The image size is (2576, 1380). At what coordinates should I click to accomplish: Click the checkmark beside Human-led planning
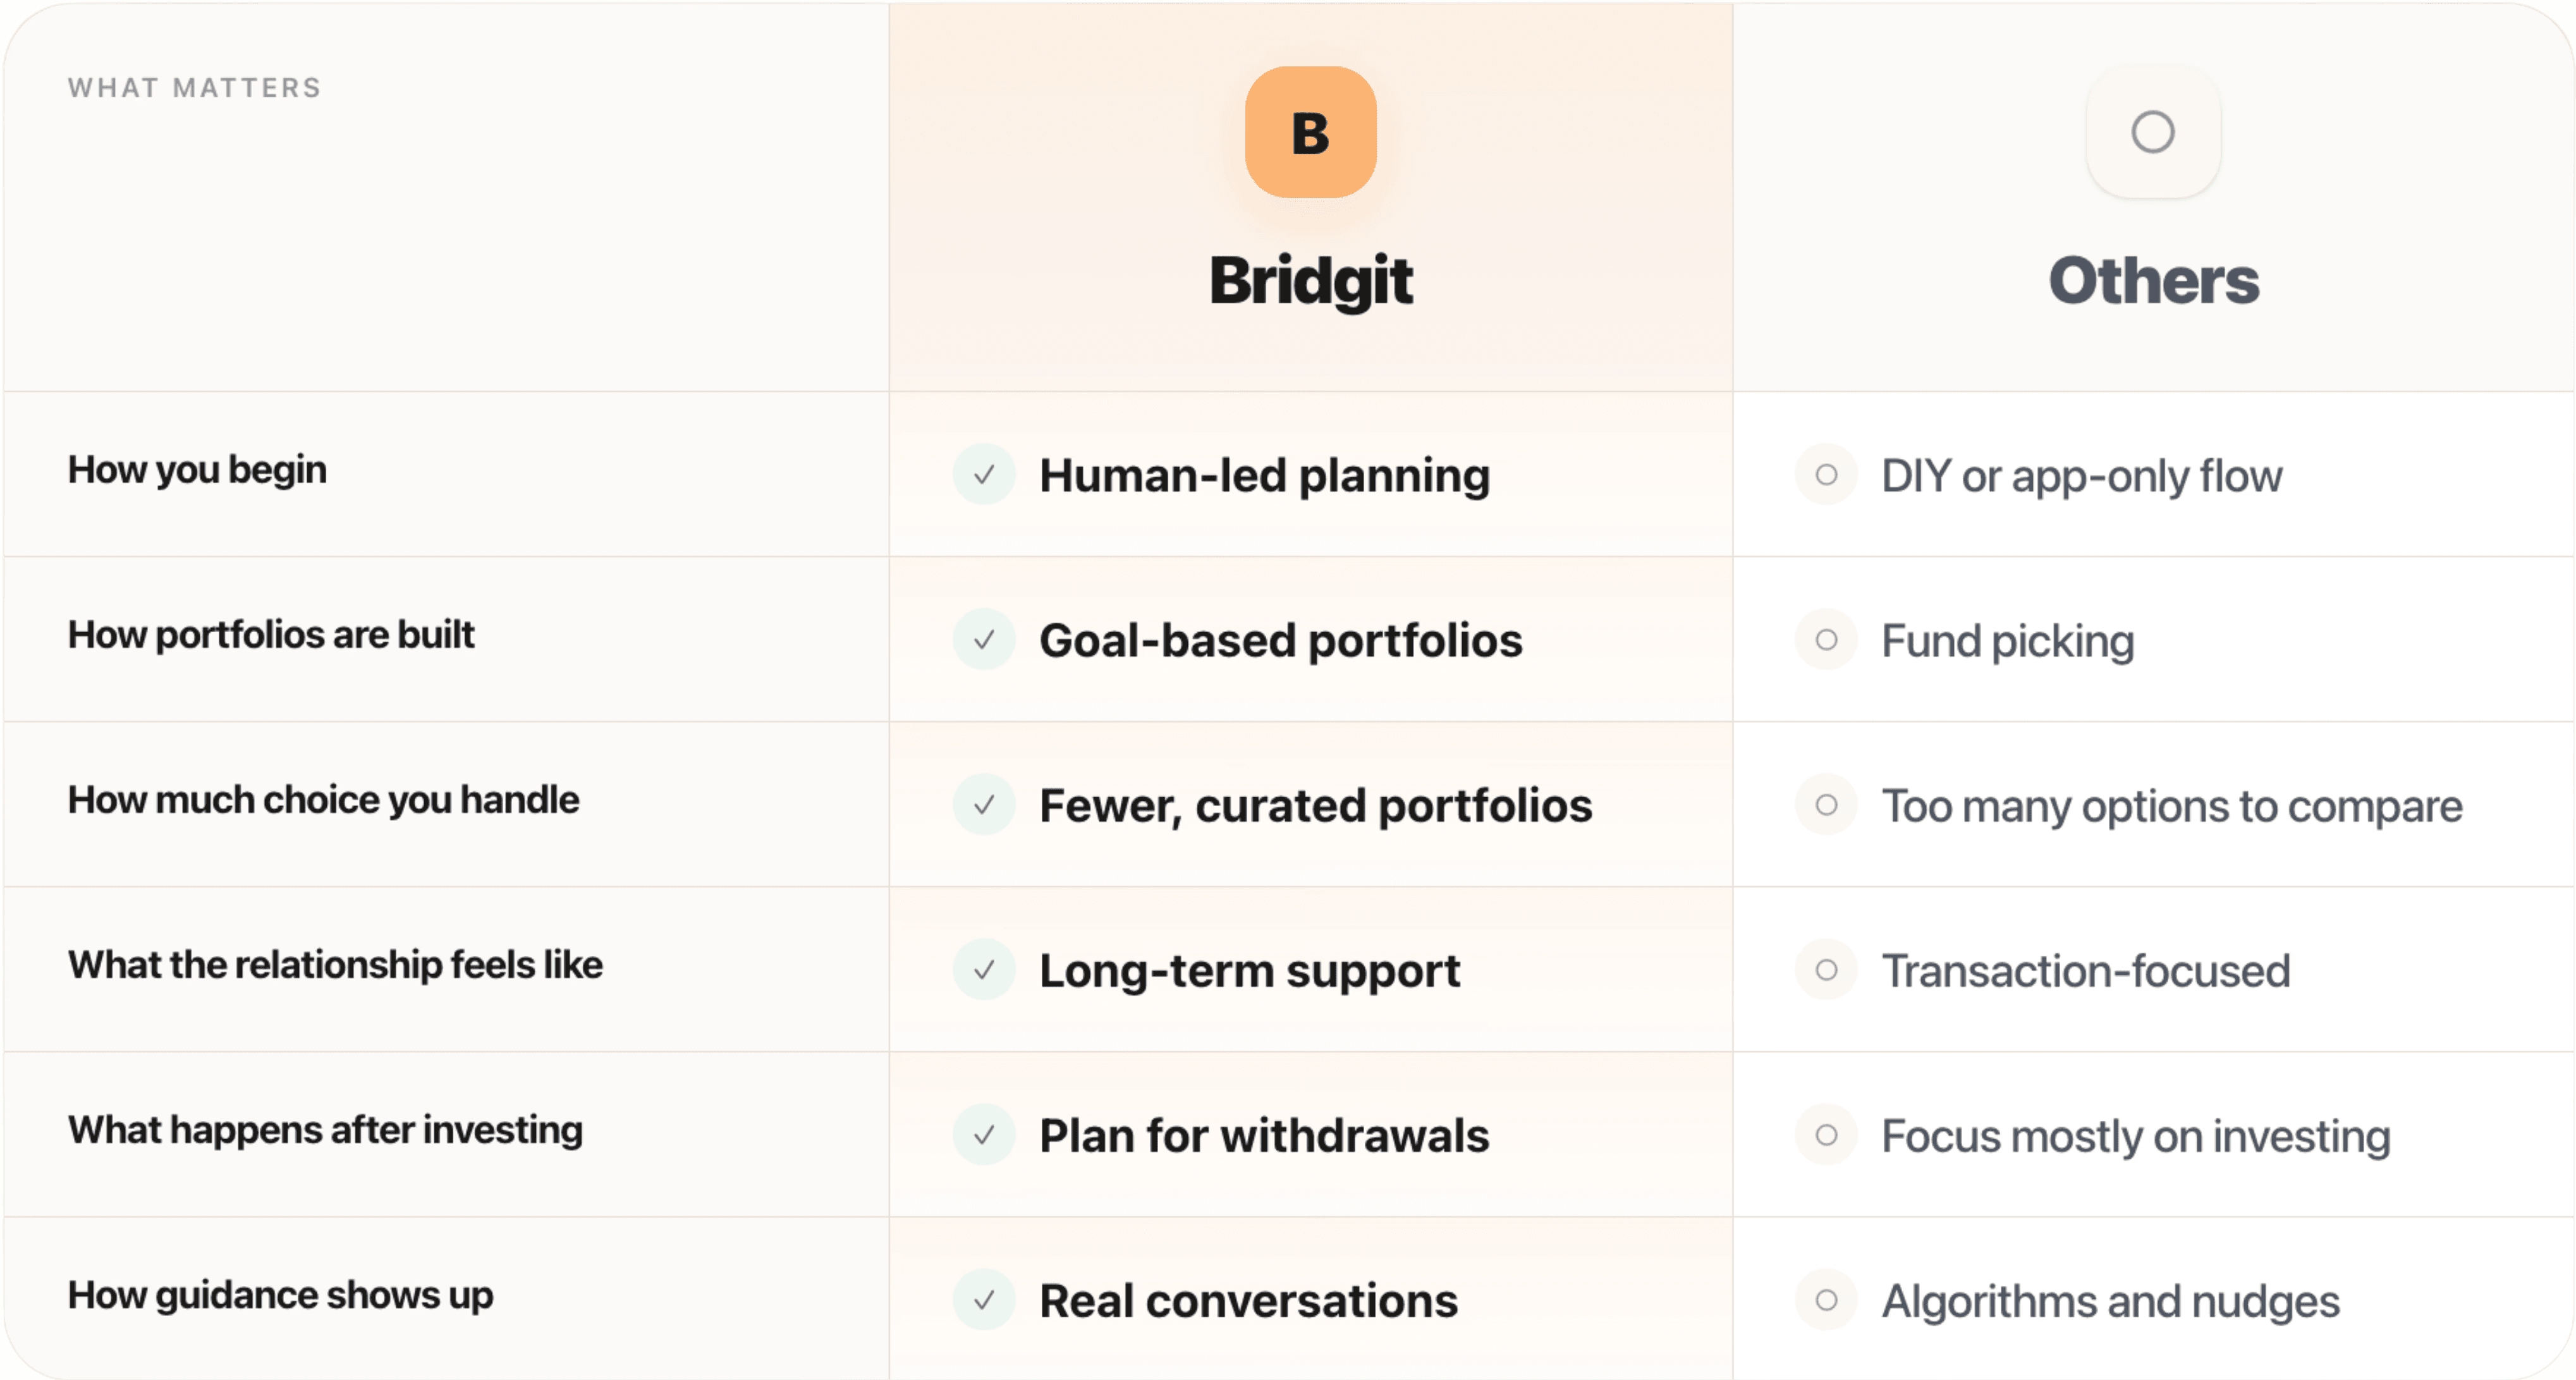coord(984,474)
